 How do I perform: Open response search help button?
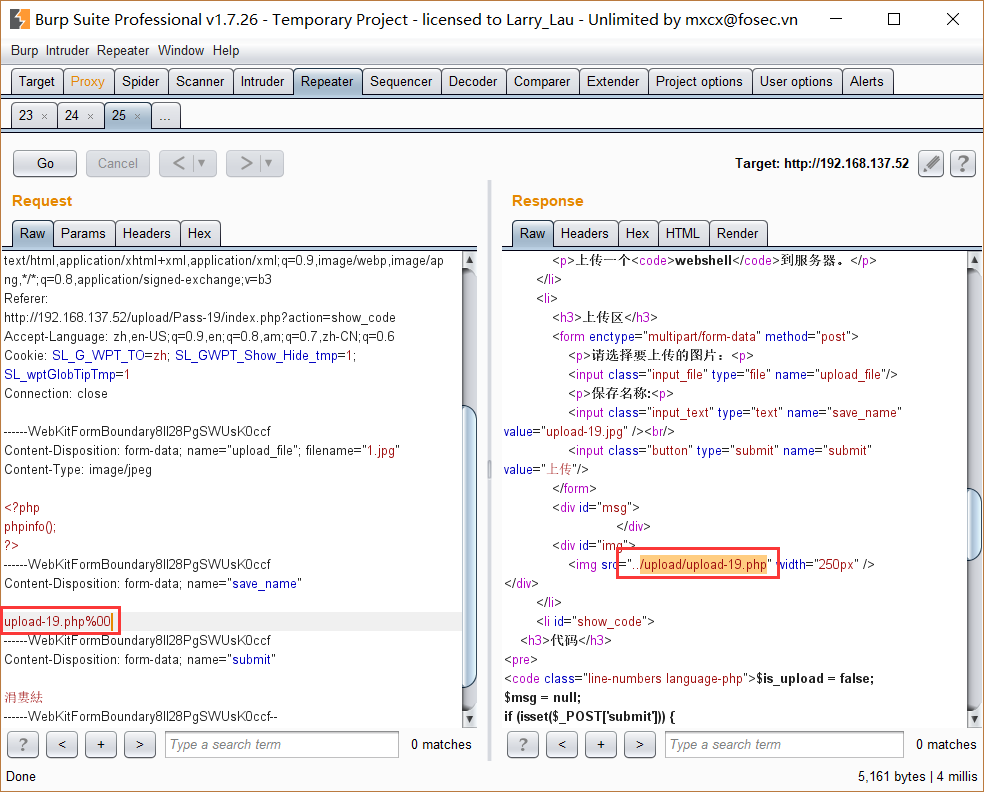click(x=523, y=745)
